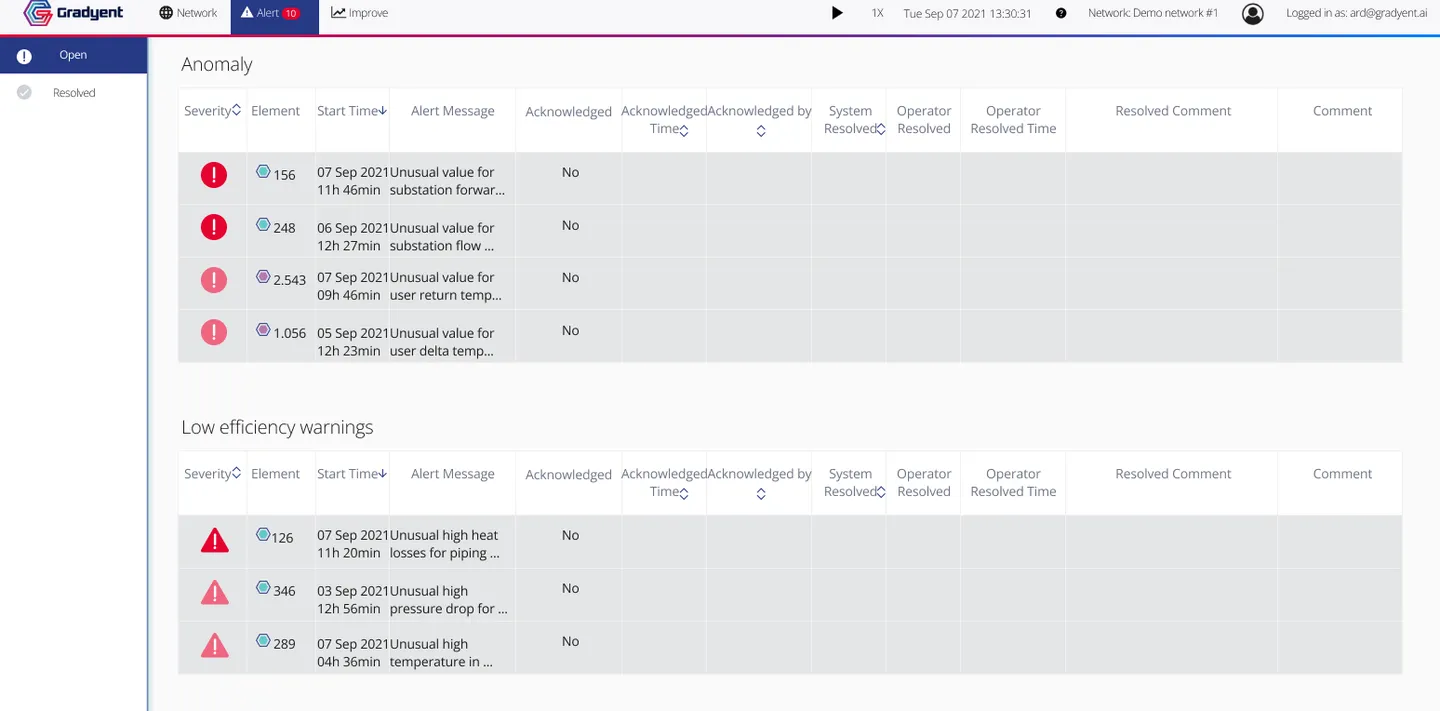Switch to Resolved alerts in sidebar
Screen dimensions: 1440x711
73,92
